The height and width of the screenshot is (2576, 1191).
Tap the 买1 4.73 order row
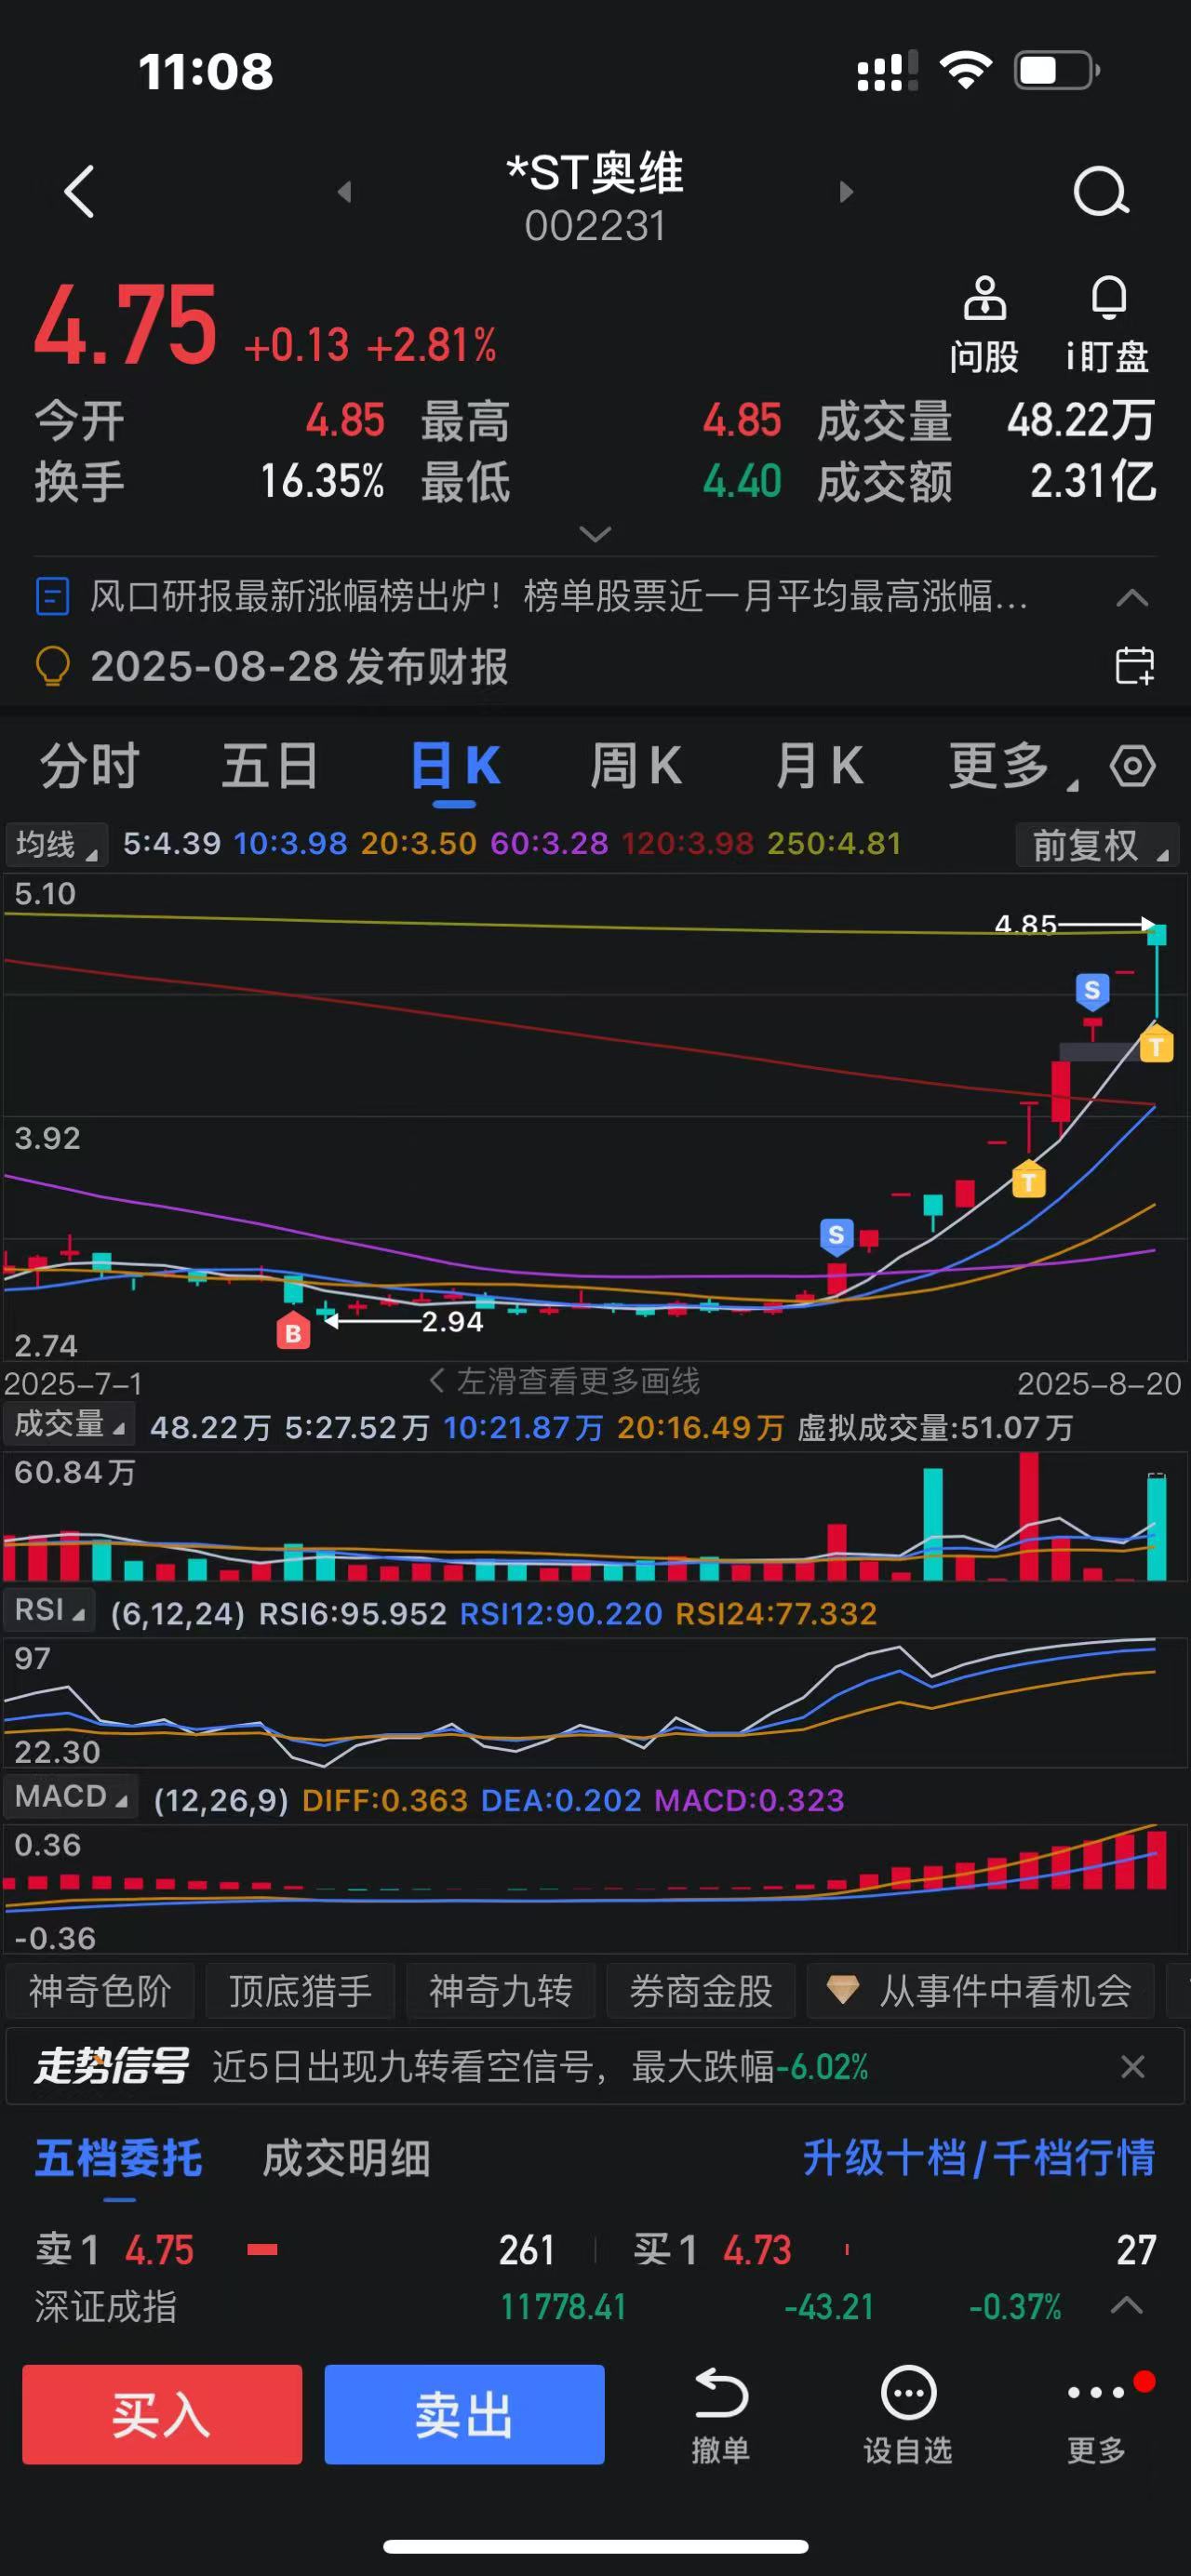[x=895, y=2250]
